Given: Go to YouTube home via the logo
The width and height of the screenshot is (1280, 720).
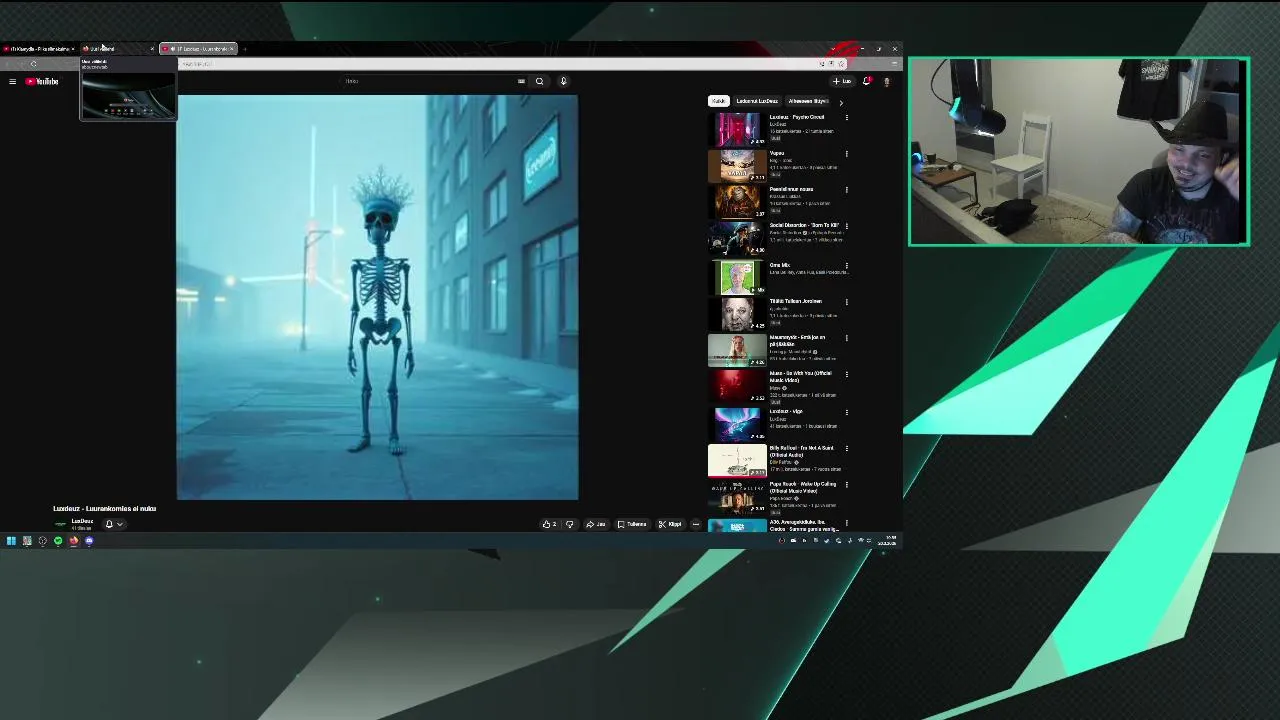Looking at the screenshot, I should [x=42, y=81].
